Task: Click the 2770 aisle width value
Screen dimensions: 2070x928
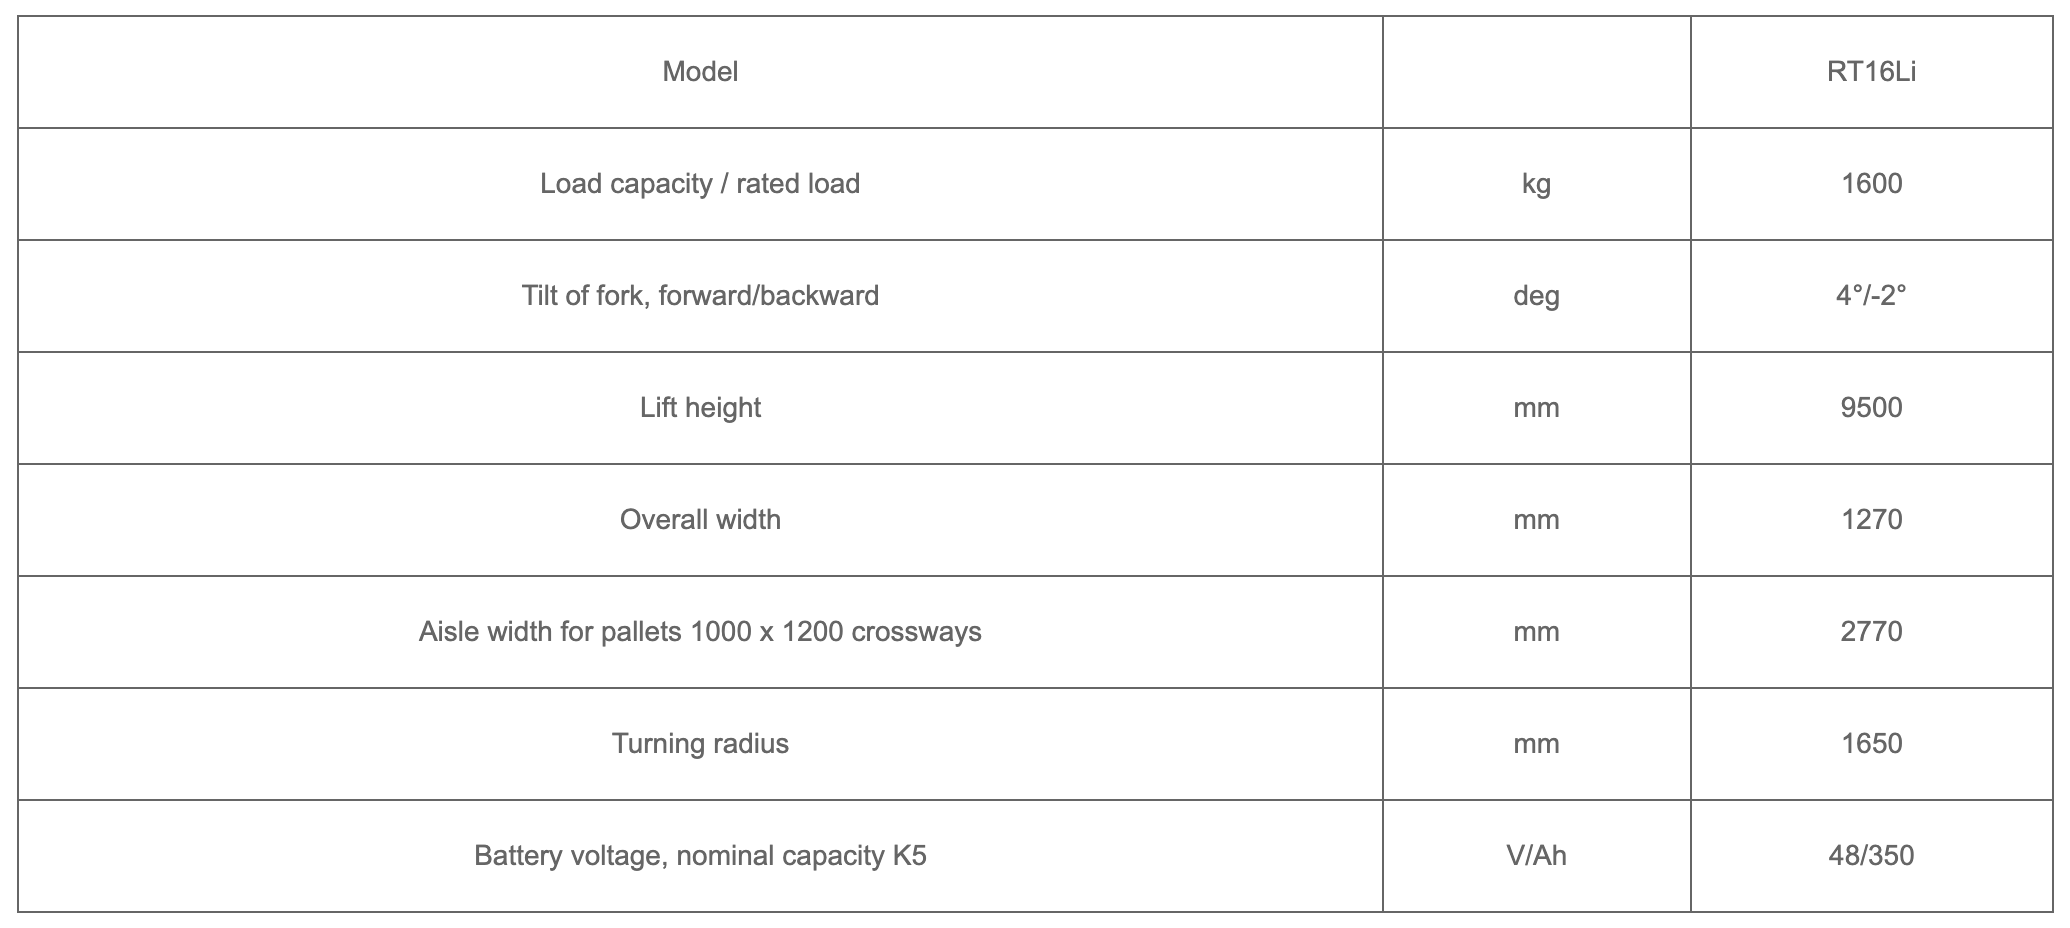Action: [1871, 632]
